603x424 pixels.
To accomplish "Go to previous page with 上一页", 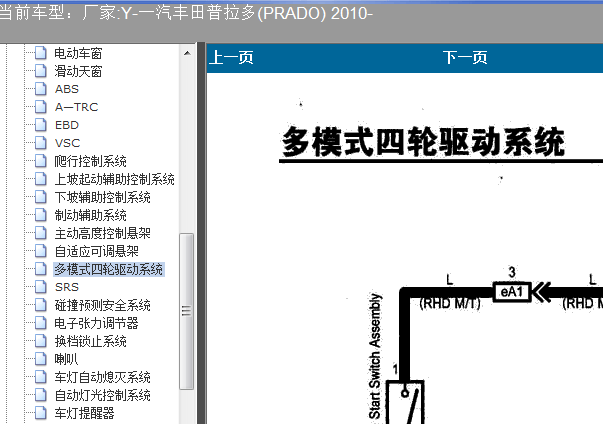I will point(231,58).
